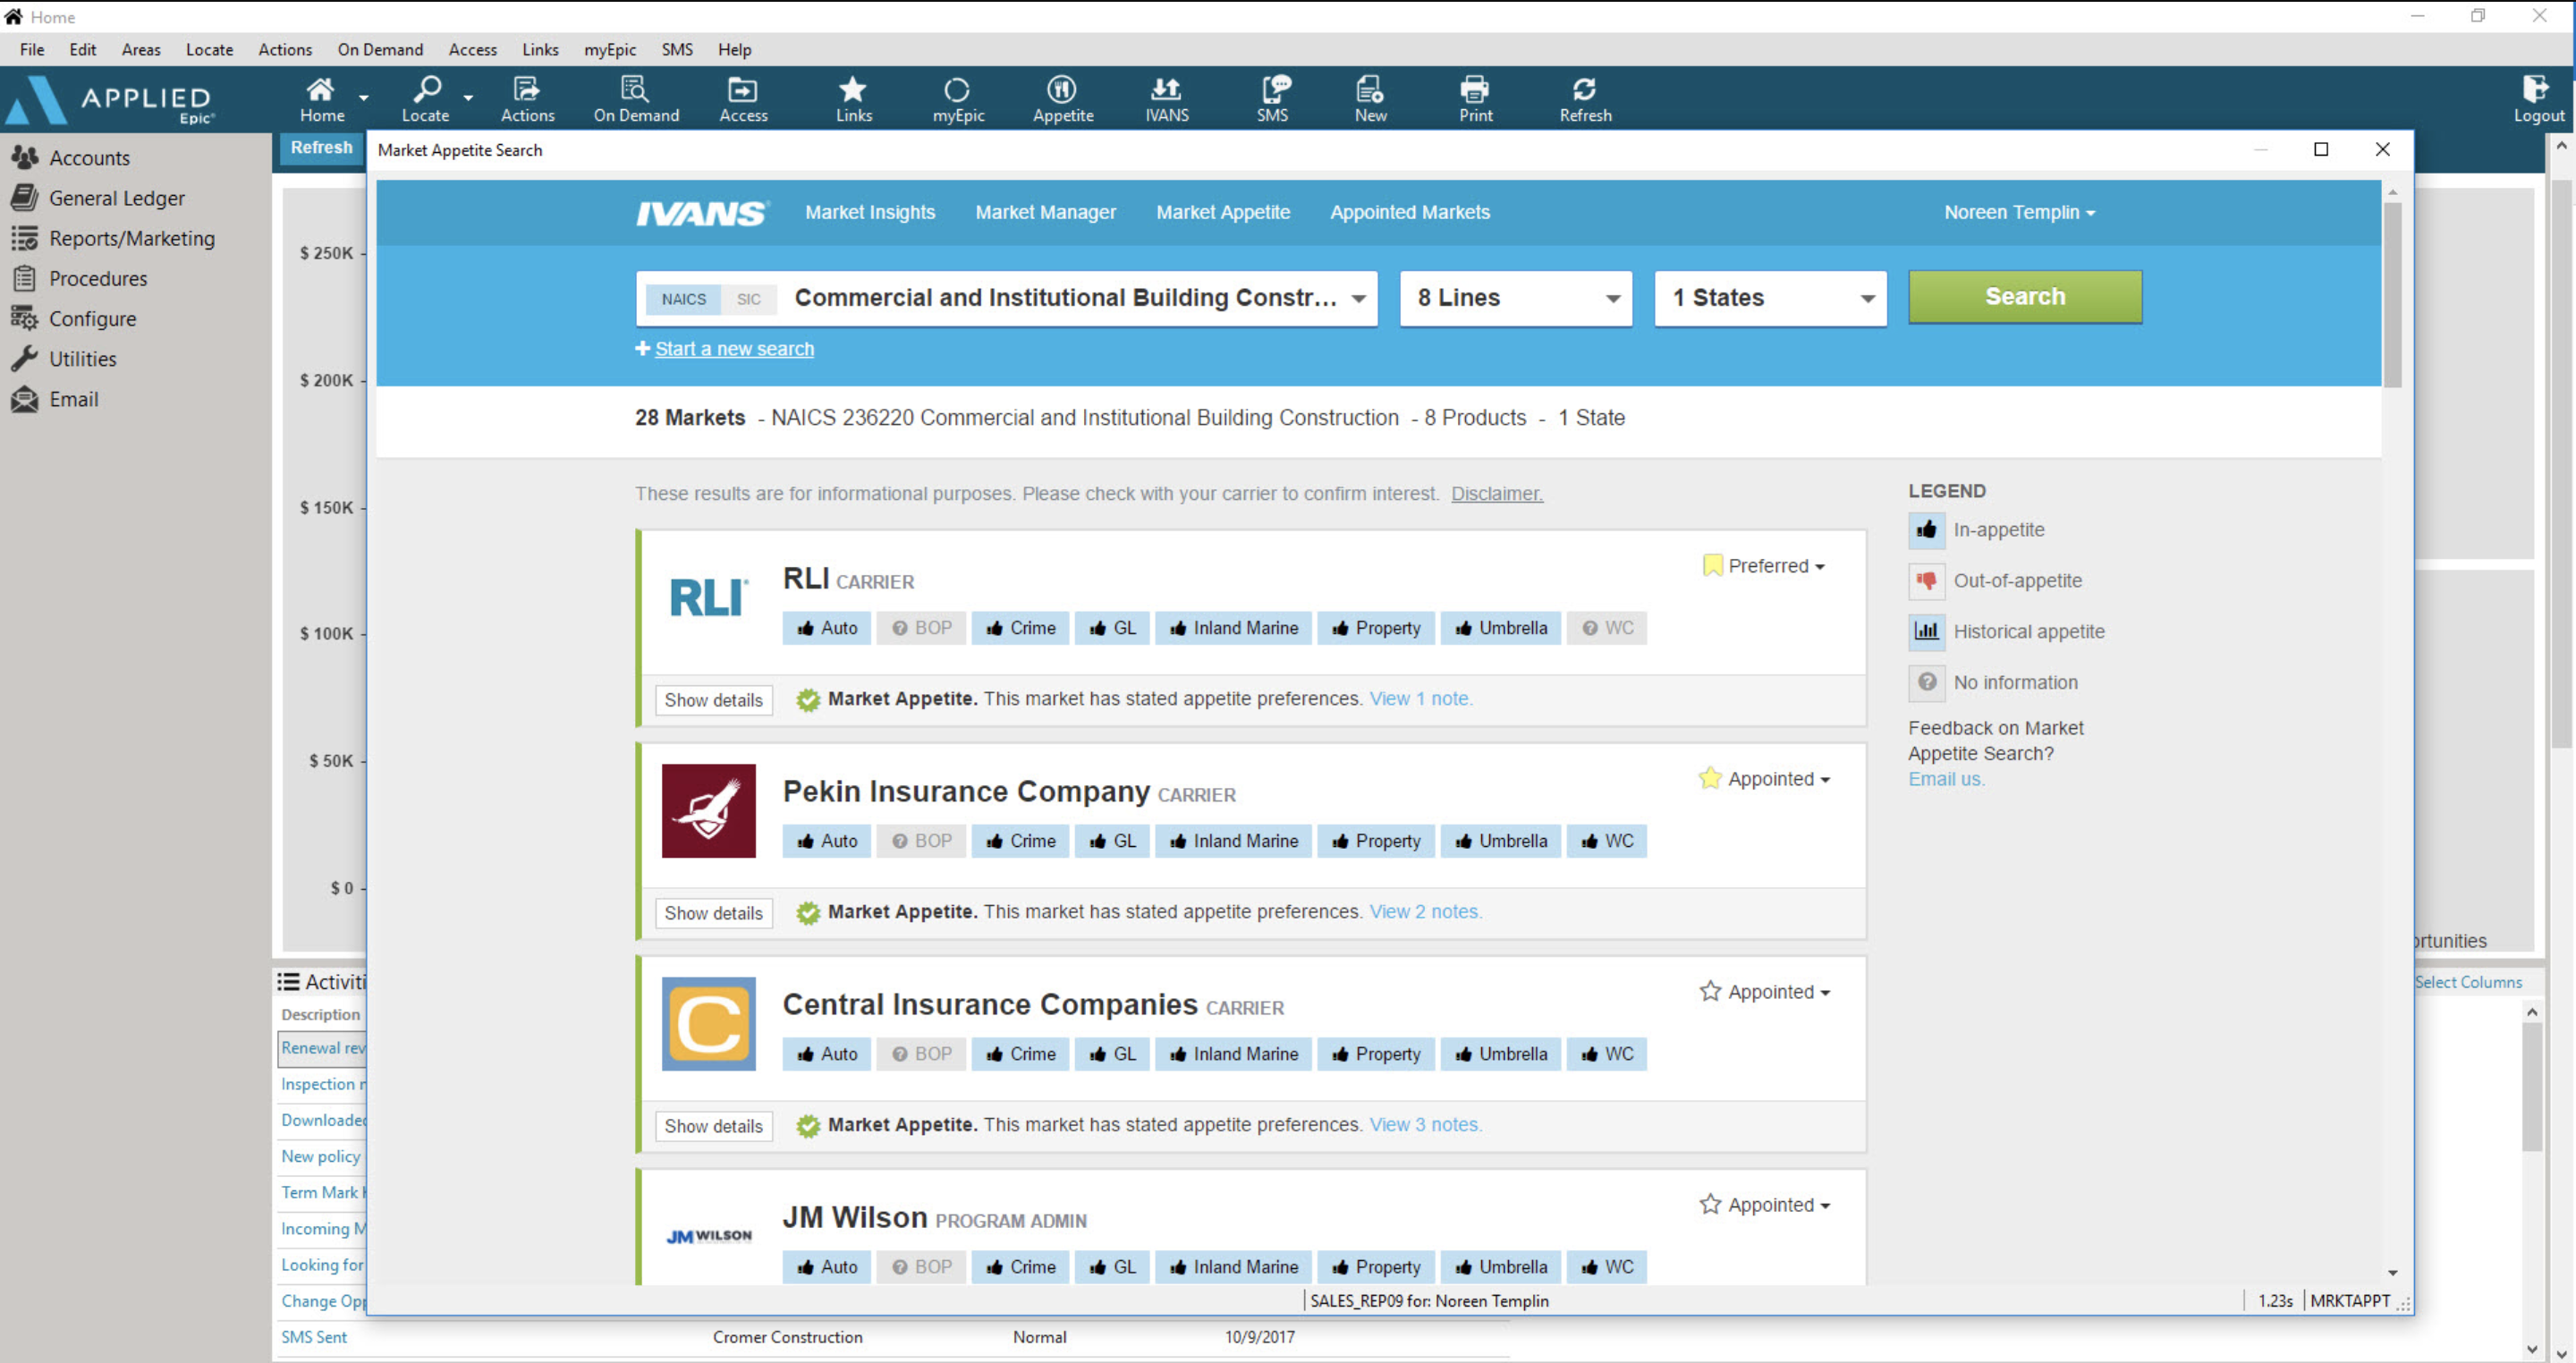Click the Print toolbar icon
Image resolution: width=2576 pixels, height=1363 pixels.
[x=1476, y=97]
